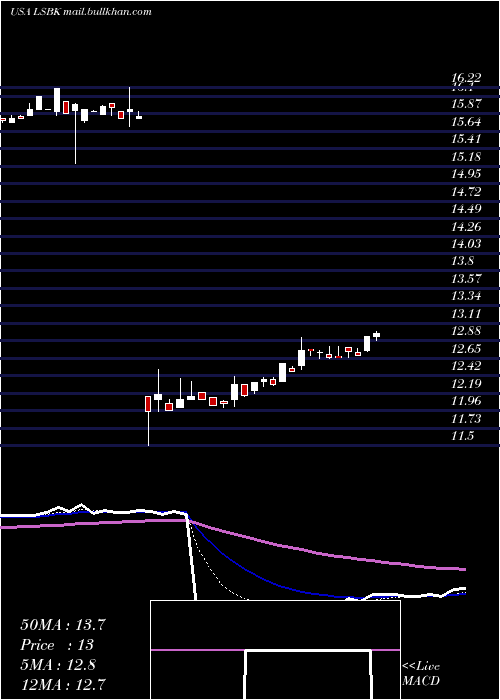Click the 15.64 price axis label
500x700 pixels.
pyautogui.click(x=466, y=122)
